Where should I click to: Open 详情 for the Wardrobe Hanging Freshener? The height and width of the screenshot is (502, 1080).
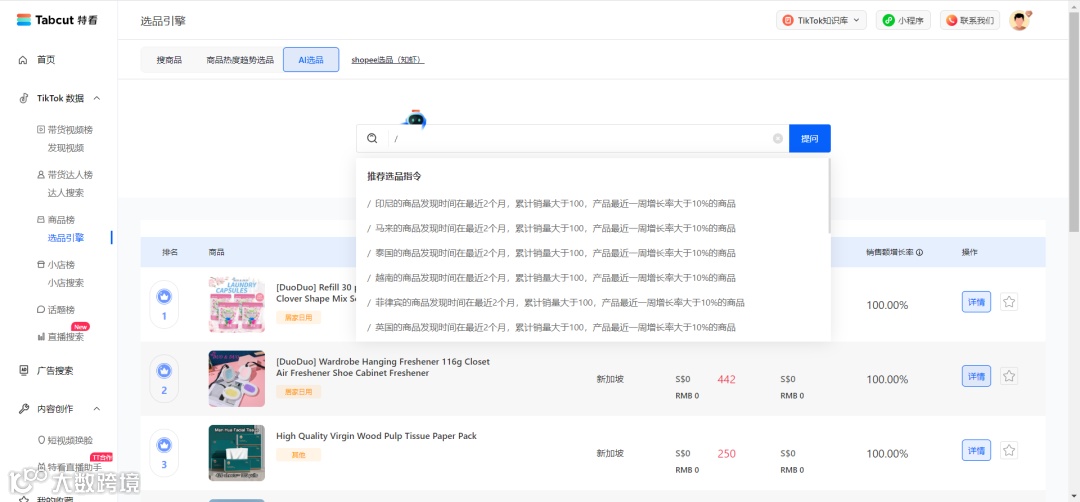(x=976, y=376)
